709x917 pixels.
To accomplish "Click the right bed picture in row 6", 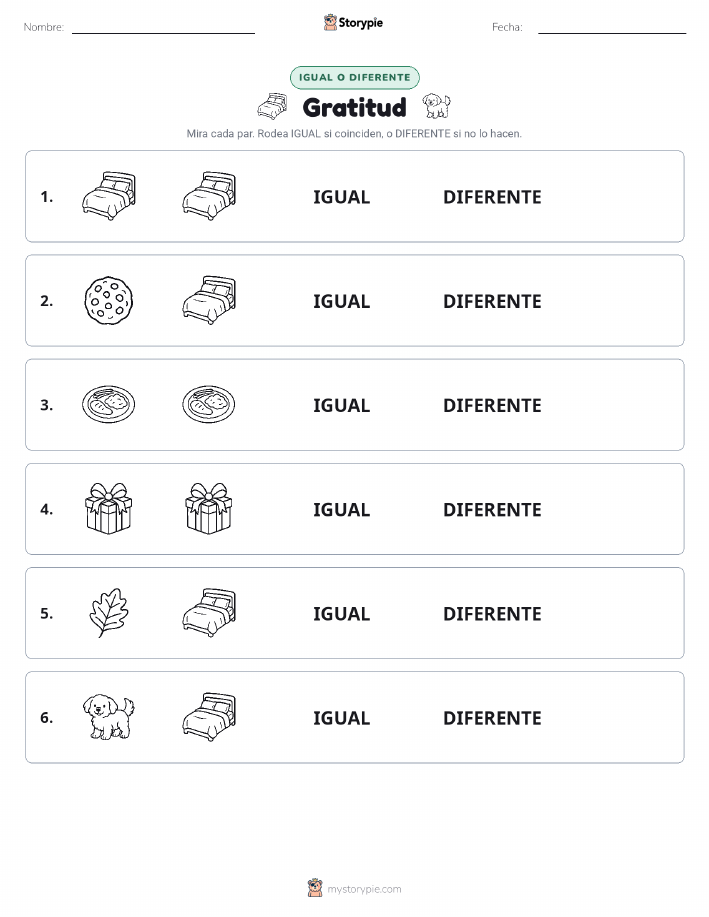I will click(209, 717).
